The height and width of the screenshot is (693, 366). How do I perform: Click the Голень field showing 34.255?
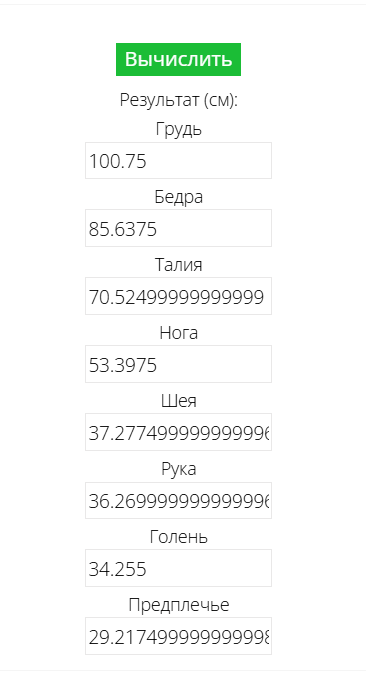(178, 568)
